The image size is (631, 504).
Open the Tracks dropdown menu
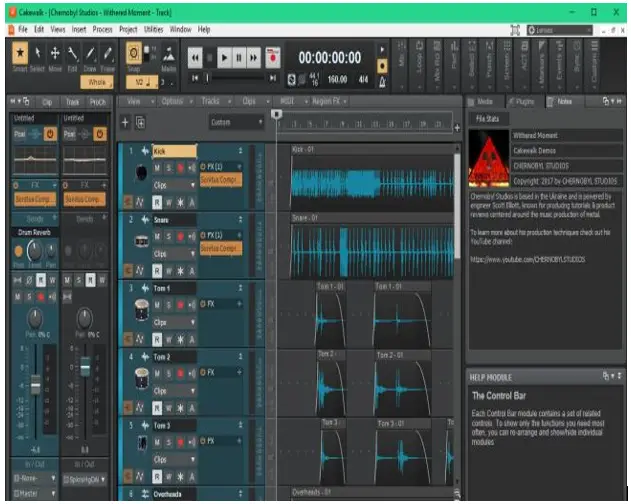[216, 101]
